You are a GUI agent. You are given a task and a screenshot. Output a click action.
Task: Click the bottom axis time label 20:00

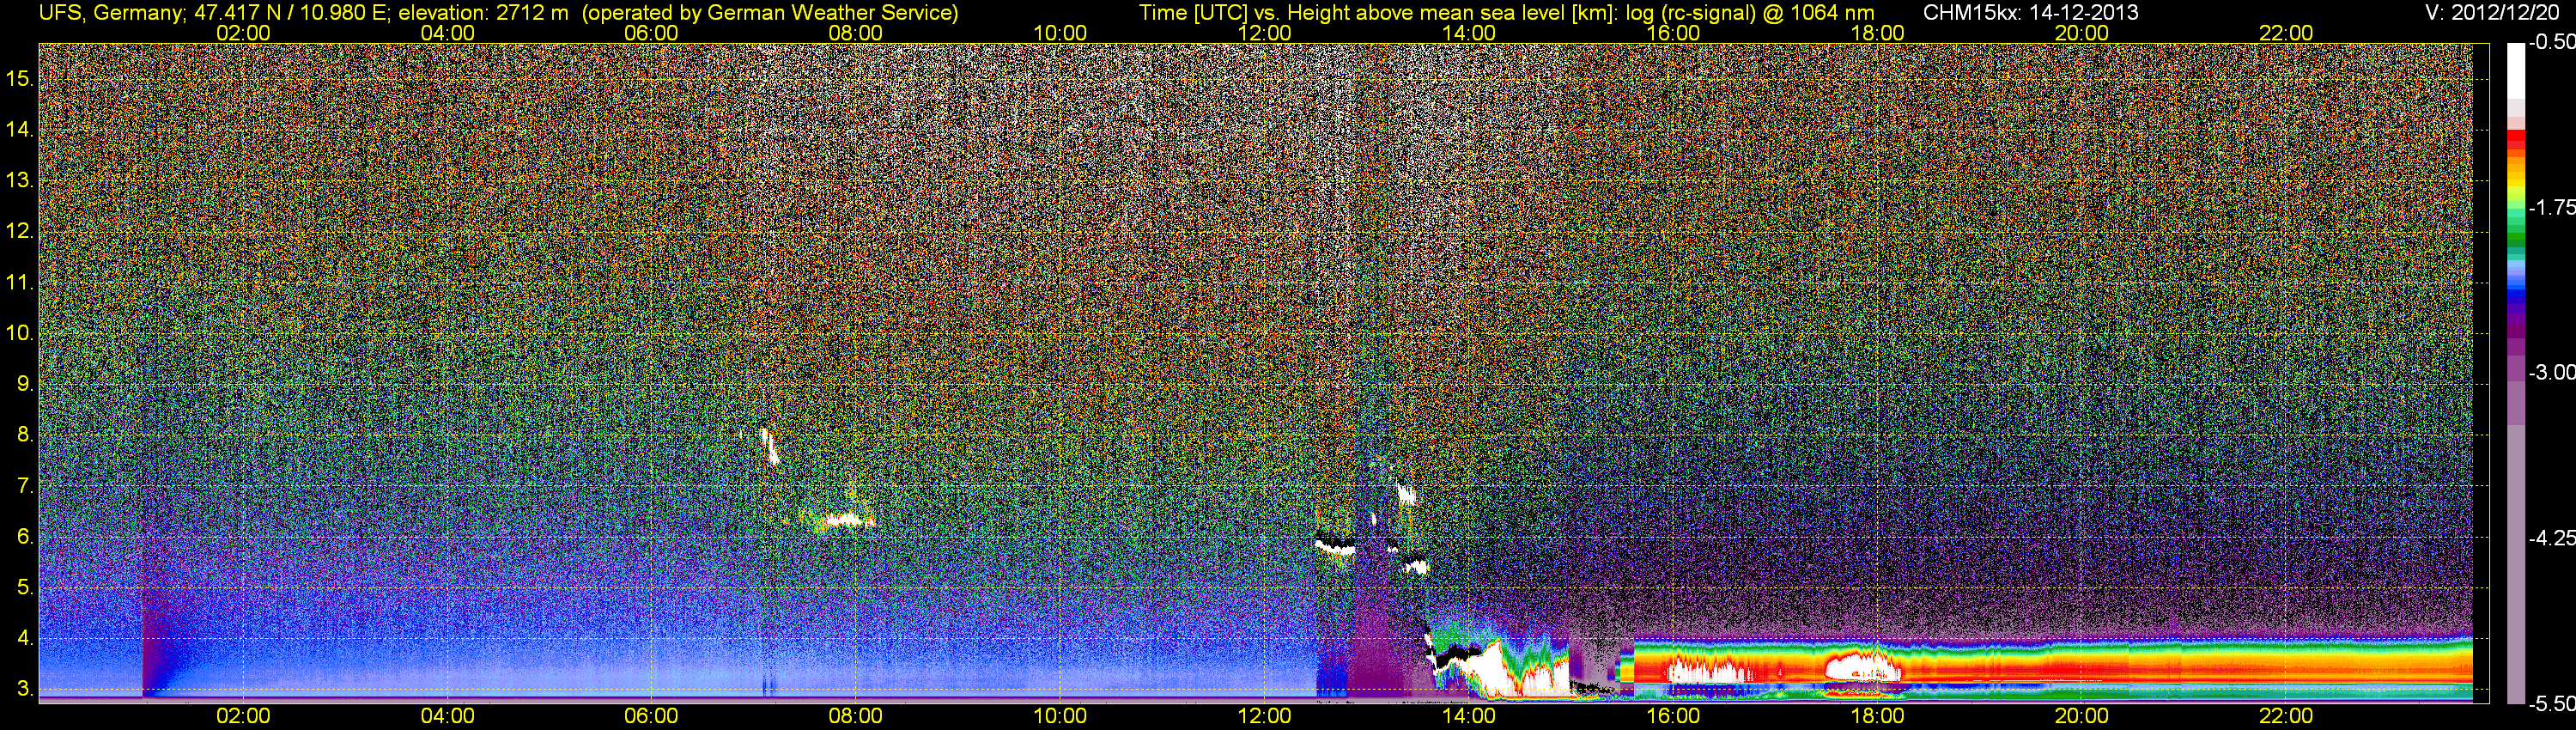tap(2082, 716)
